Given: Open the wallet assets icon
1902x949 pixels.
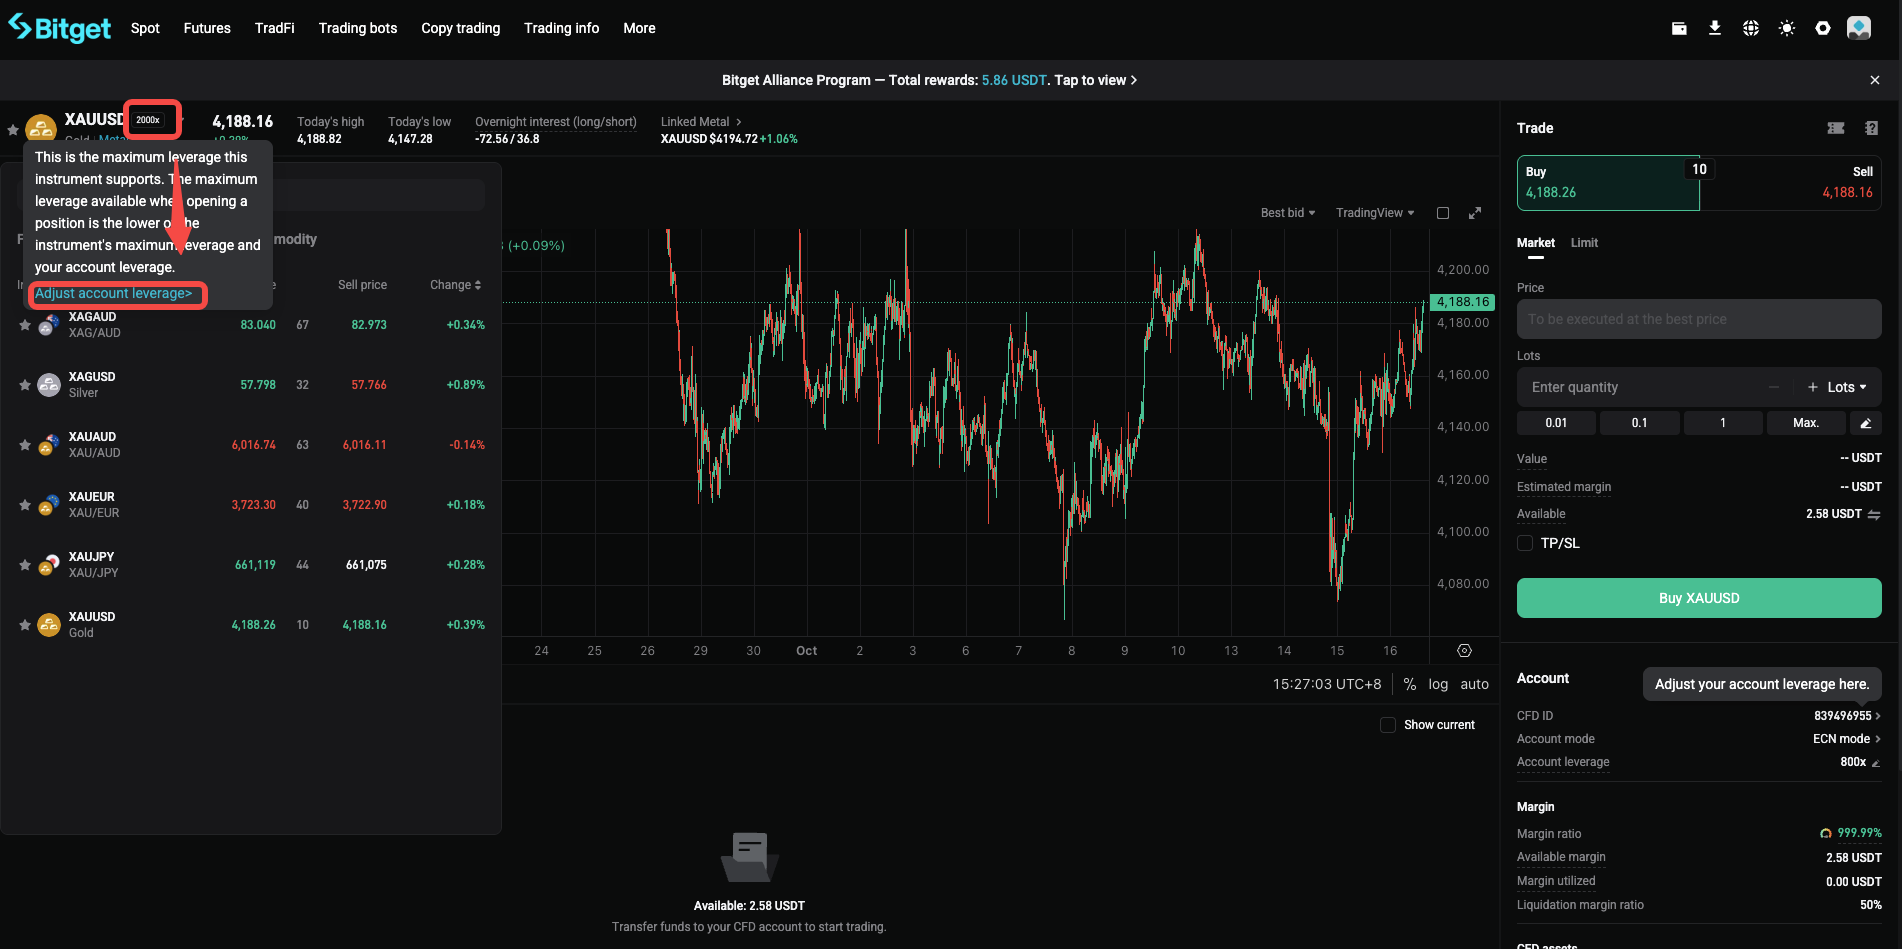Looking at the screenshot, I should coord(1679,28).
